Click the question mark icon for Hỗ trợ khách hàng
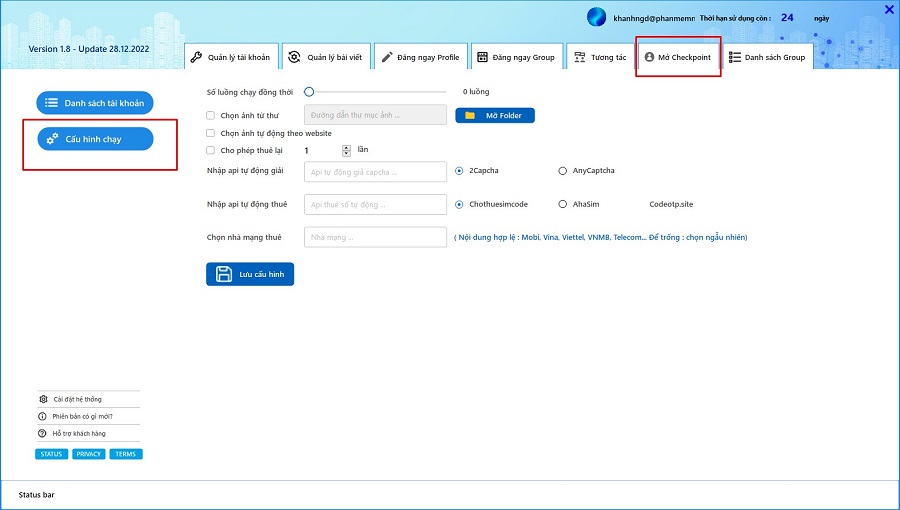900x510 pixels. point(42,433)
